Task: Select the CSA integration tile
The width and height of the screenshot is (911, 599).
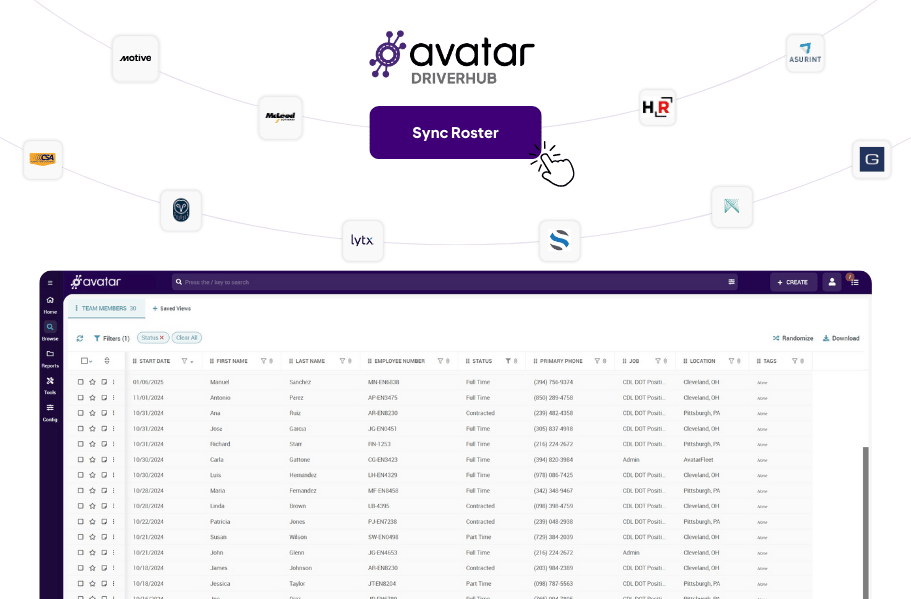Action: [42, 159]
